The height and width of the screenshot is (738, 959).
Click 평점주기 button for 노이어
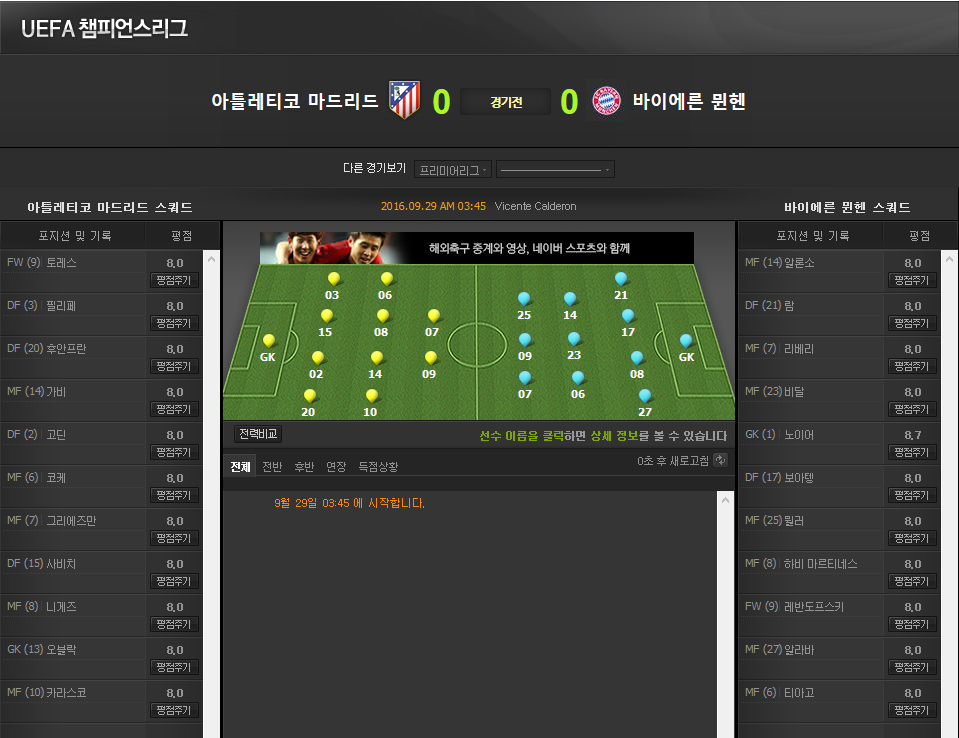[912, 452]
